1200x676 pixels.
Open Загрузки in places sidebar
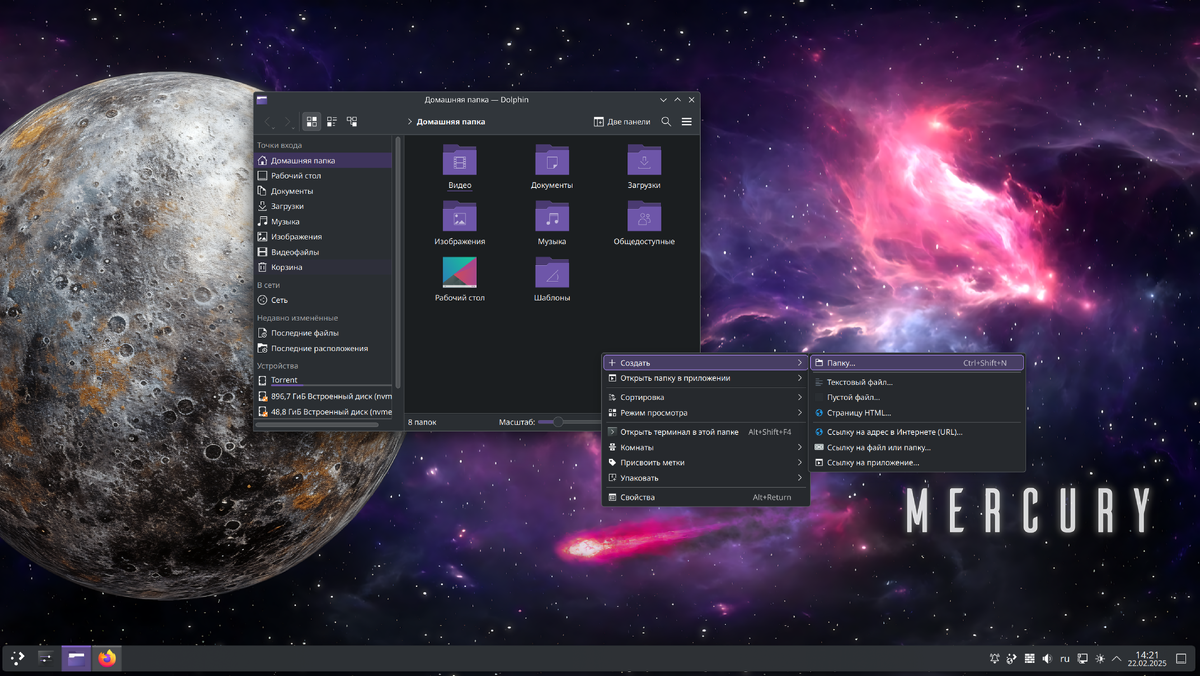[x=324, y=206]
